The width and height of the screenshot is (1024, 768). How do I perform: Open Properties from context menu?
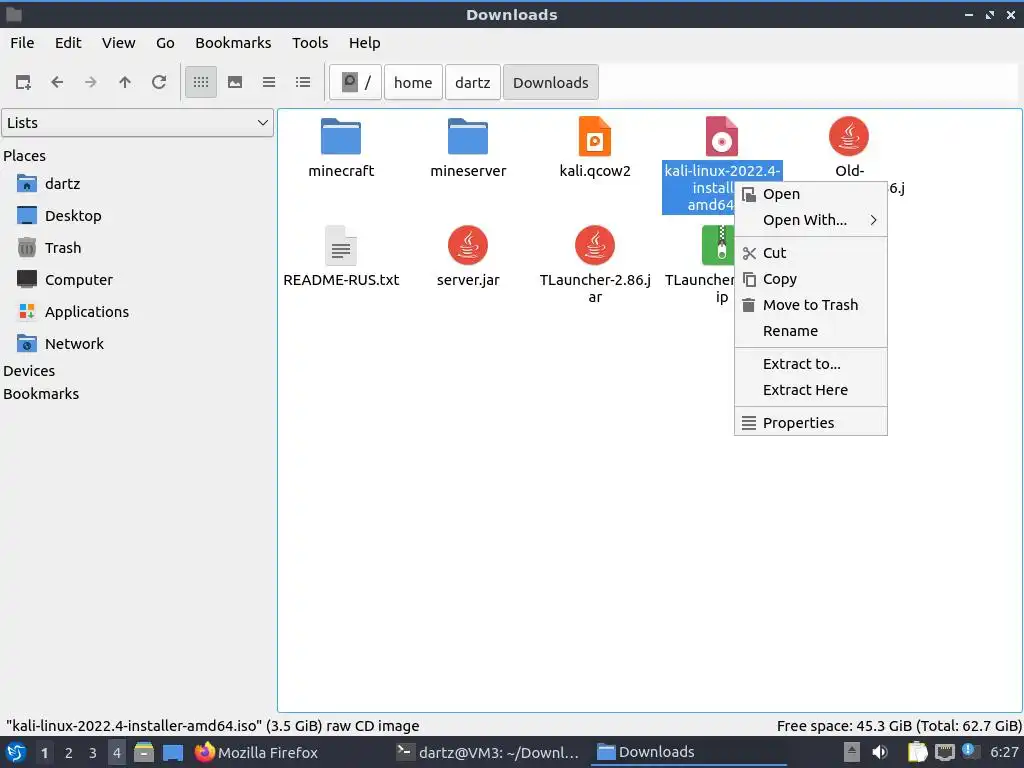(810, 423)
